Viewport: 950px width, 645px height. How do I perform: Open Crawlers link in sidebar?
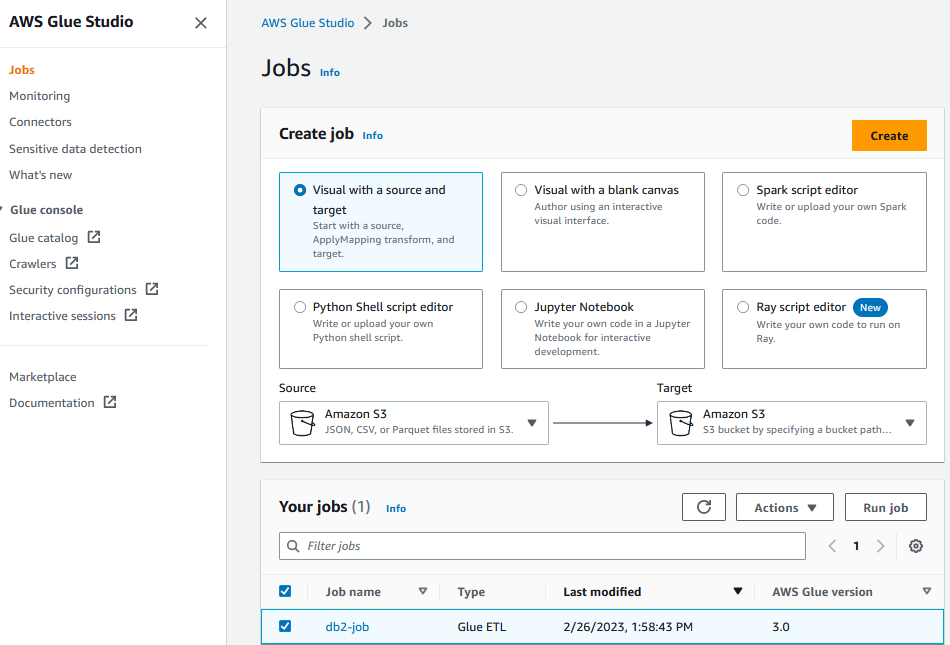(x=33, y=264)
